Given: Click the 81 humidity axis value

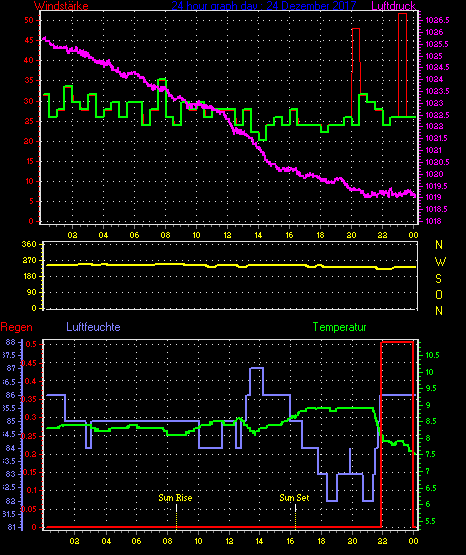Looking at the screenshot, I should pos(11,527).
